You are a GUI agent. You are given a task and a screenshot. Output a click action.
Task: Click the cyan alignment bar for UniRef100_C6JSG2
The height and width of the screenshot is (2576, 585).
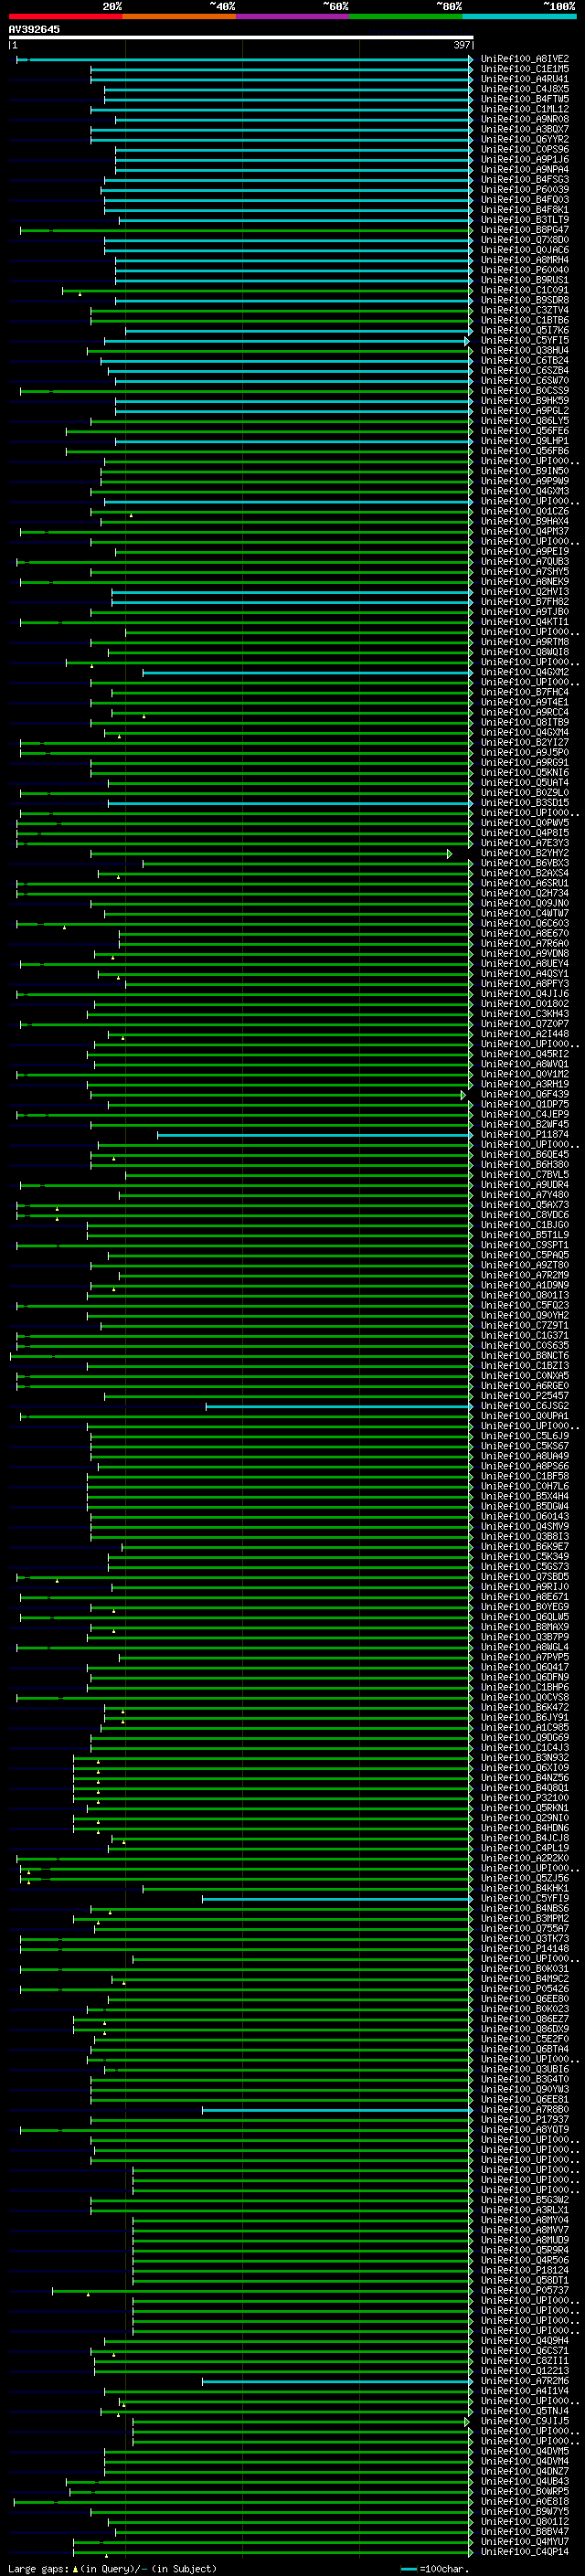339,1406
